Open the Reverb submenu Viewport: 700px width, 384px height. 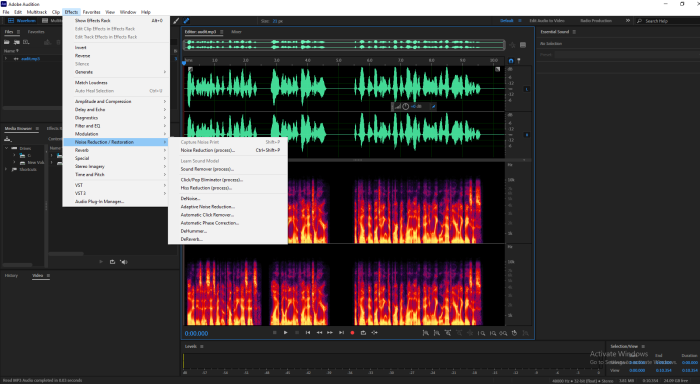(116, 150)
